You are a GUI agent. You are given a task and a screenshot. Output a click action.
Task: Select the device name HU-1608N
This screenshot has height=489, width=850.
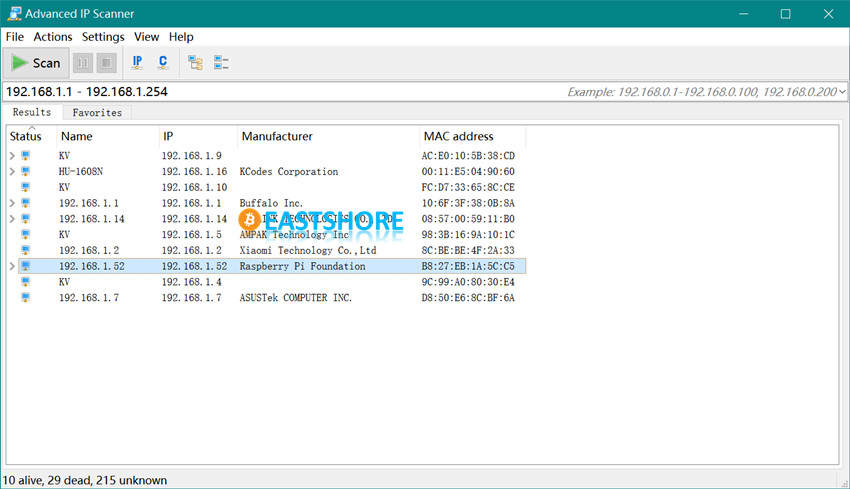(81, 171)
